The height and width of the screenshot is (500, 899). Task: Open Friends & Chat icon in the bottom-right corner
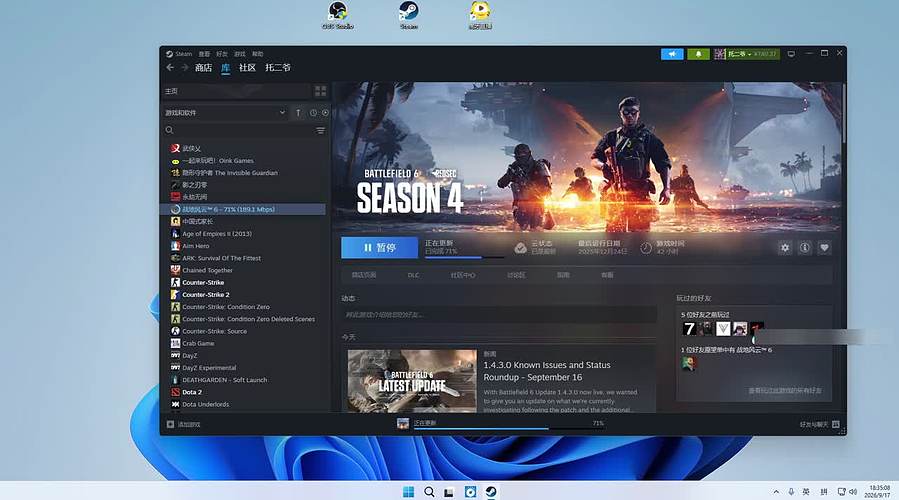835,424
